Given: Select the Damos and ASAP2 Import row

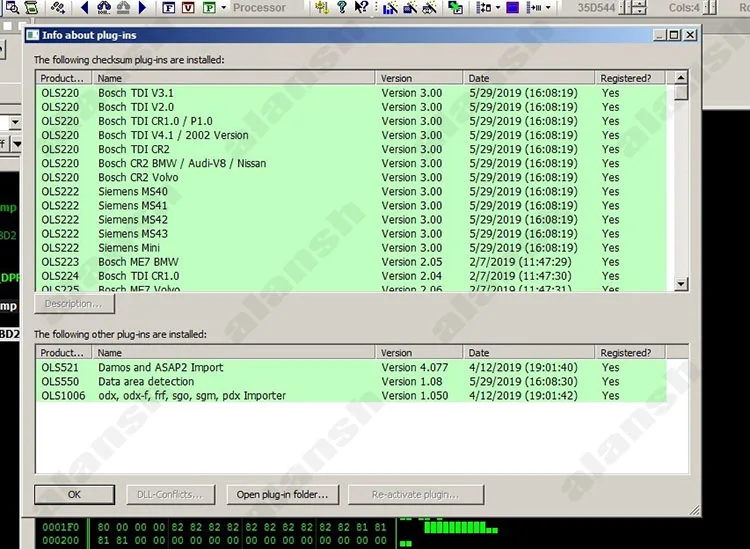Looking at the screenshot, I should coord(351,367).
